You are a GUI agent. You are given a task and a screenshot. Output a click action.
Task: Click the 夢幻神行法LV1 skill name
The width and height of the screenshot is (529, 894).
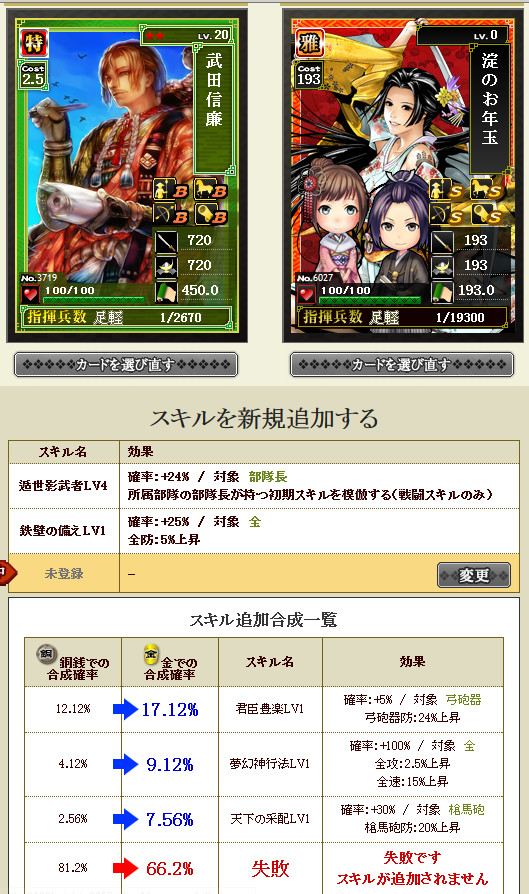click(270, 763)
